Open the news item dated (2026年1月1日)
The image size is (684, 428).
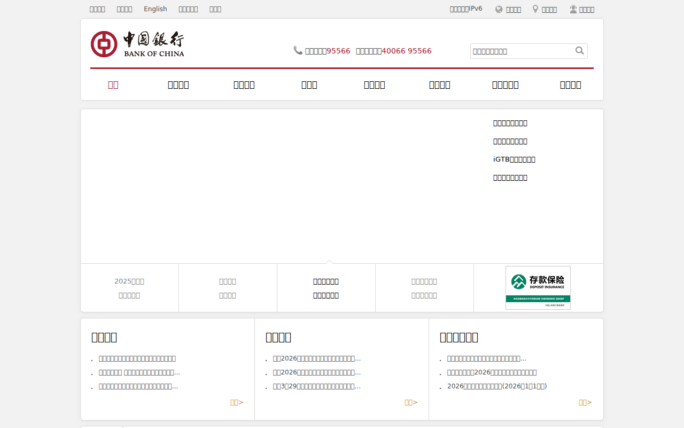[496, 386]
